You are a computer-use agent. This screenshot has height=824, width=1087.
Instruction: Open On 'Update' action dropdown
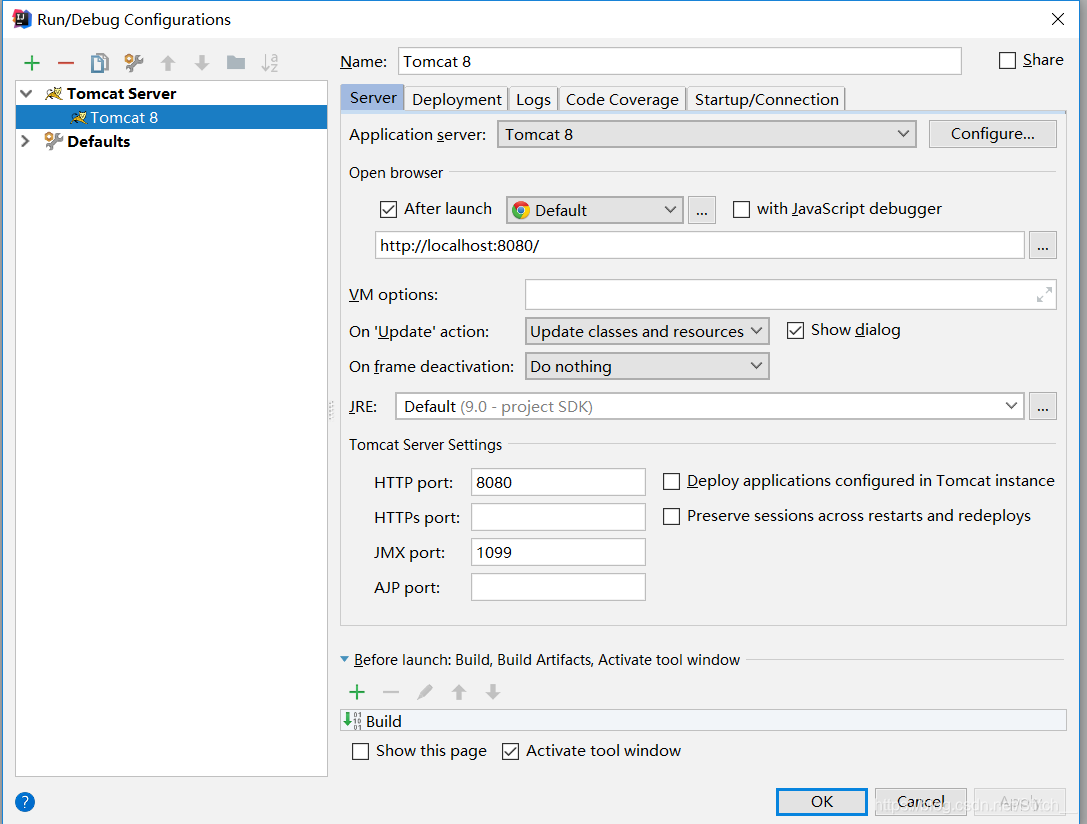pyautogui.click(x=647, y=331)
